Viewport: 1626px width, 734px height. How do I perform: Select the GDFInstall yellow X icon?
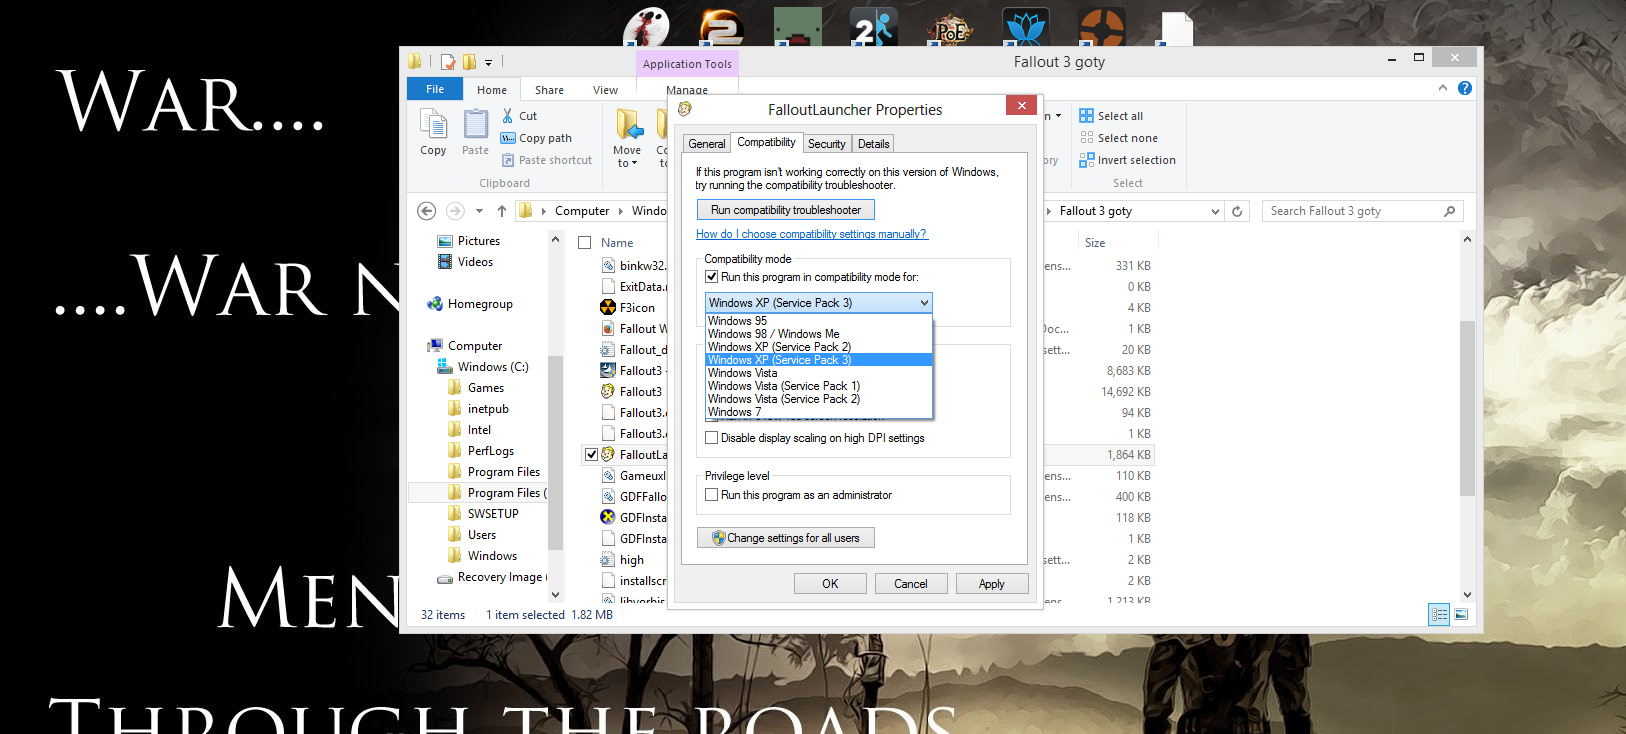click(608, 518)
